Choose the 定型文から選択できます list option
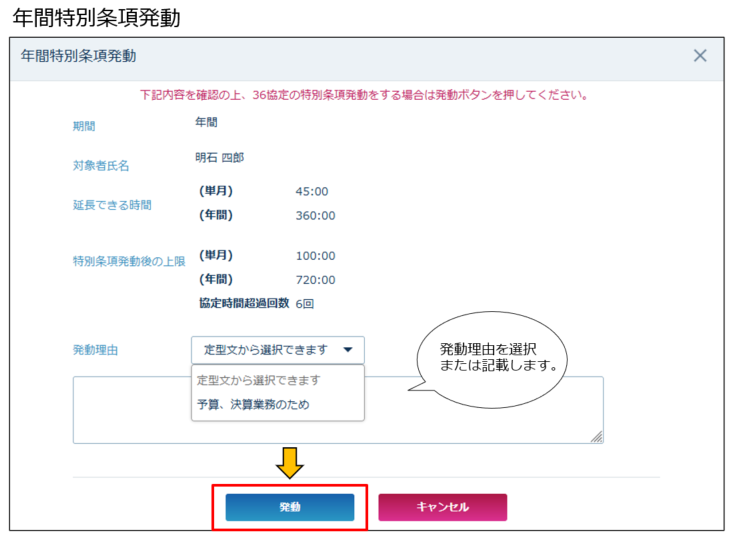 tap(260, 380)
